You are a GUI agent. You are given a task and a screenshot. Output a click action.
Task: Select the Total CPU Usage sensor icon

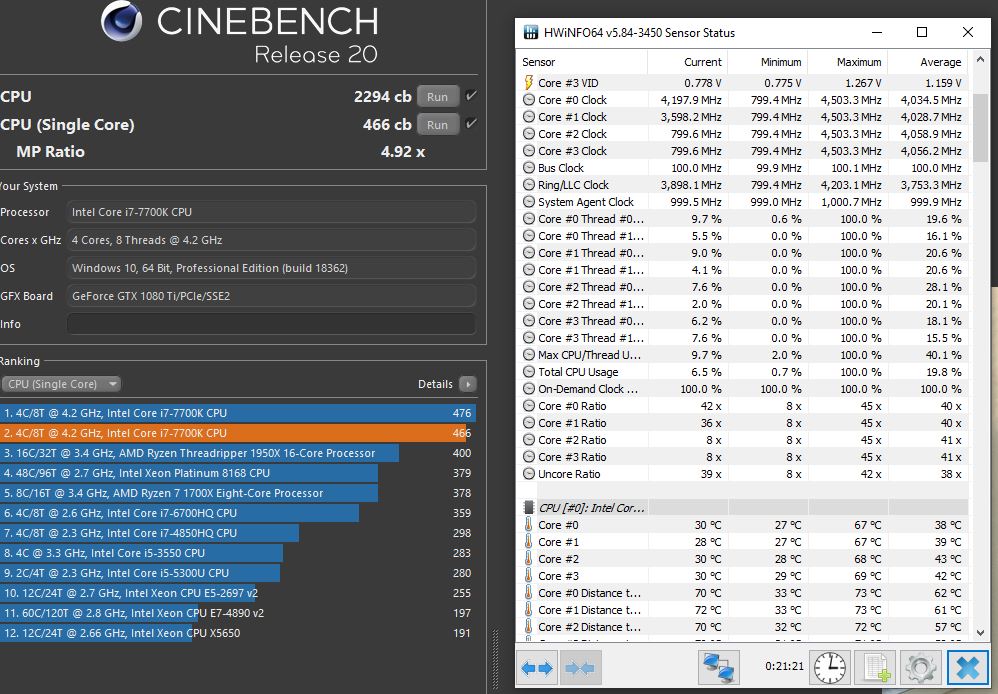coord(528,372)
